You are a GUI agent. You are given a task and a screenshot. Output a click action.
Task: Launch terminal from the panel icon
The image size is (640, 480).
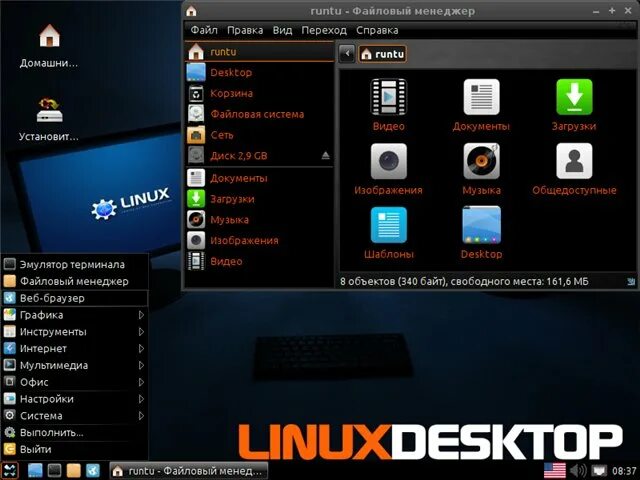[54, 471]
